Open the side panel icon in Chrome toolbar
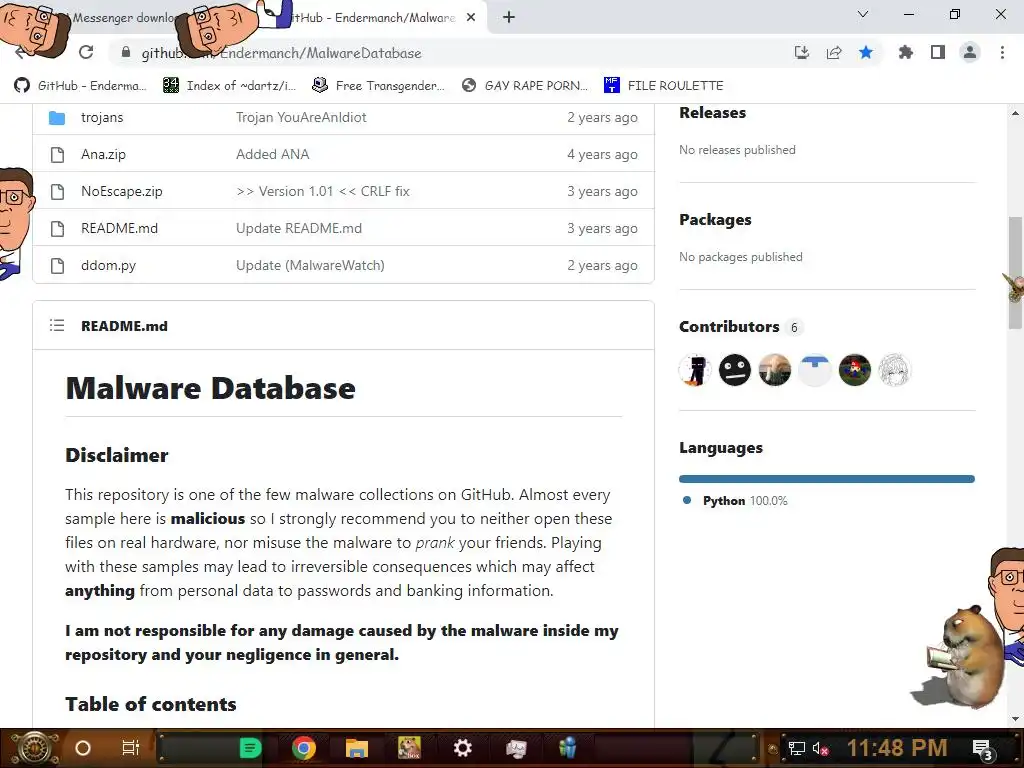The image size is (1024, 768). tap(938, 52)
